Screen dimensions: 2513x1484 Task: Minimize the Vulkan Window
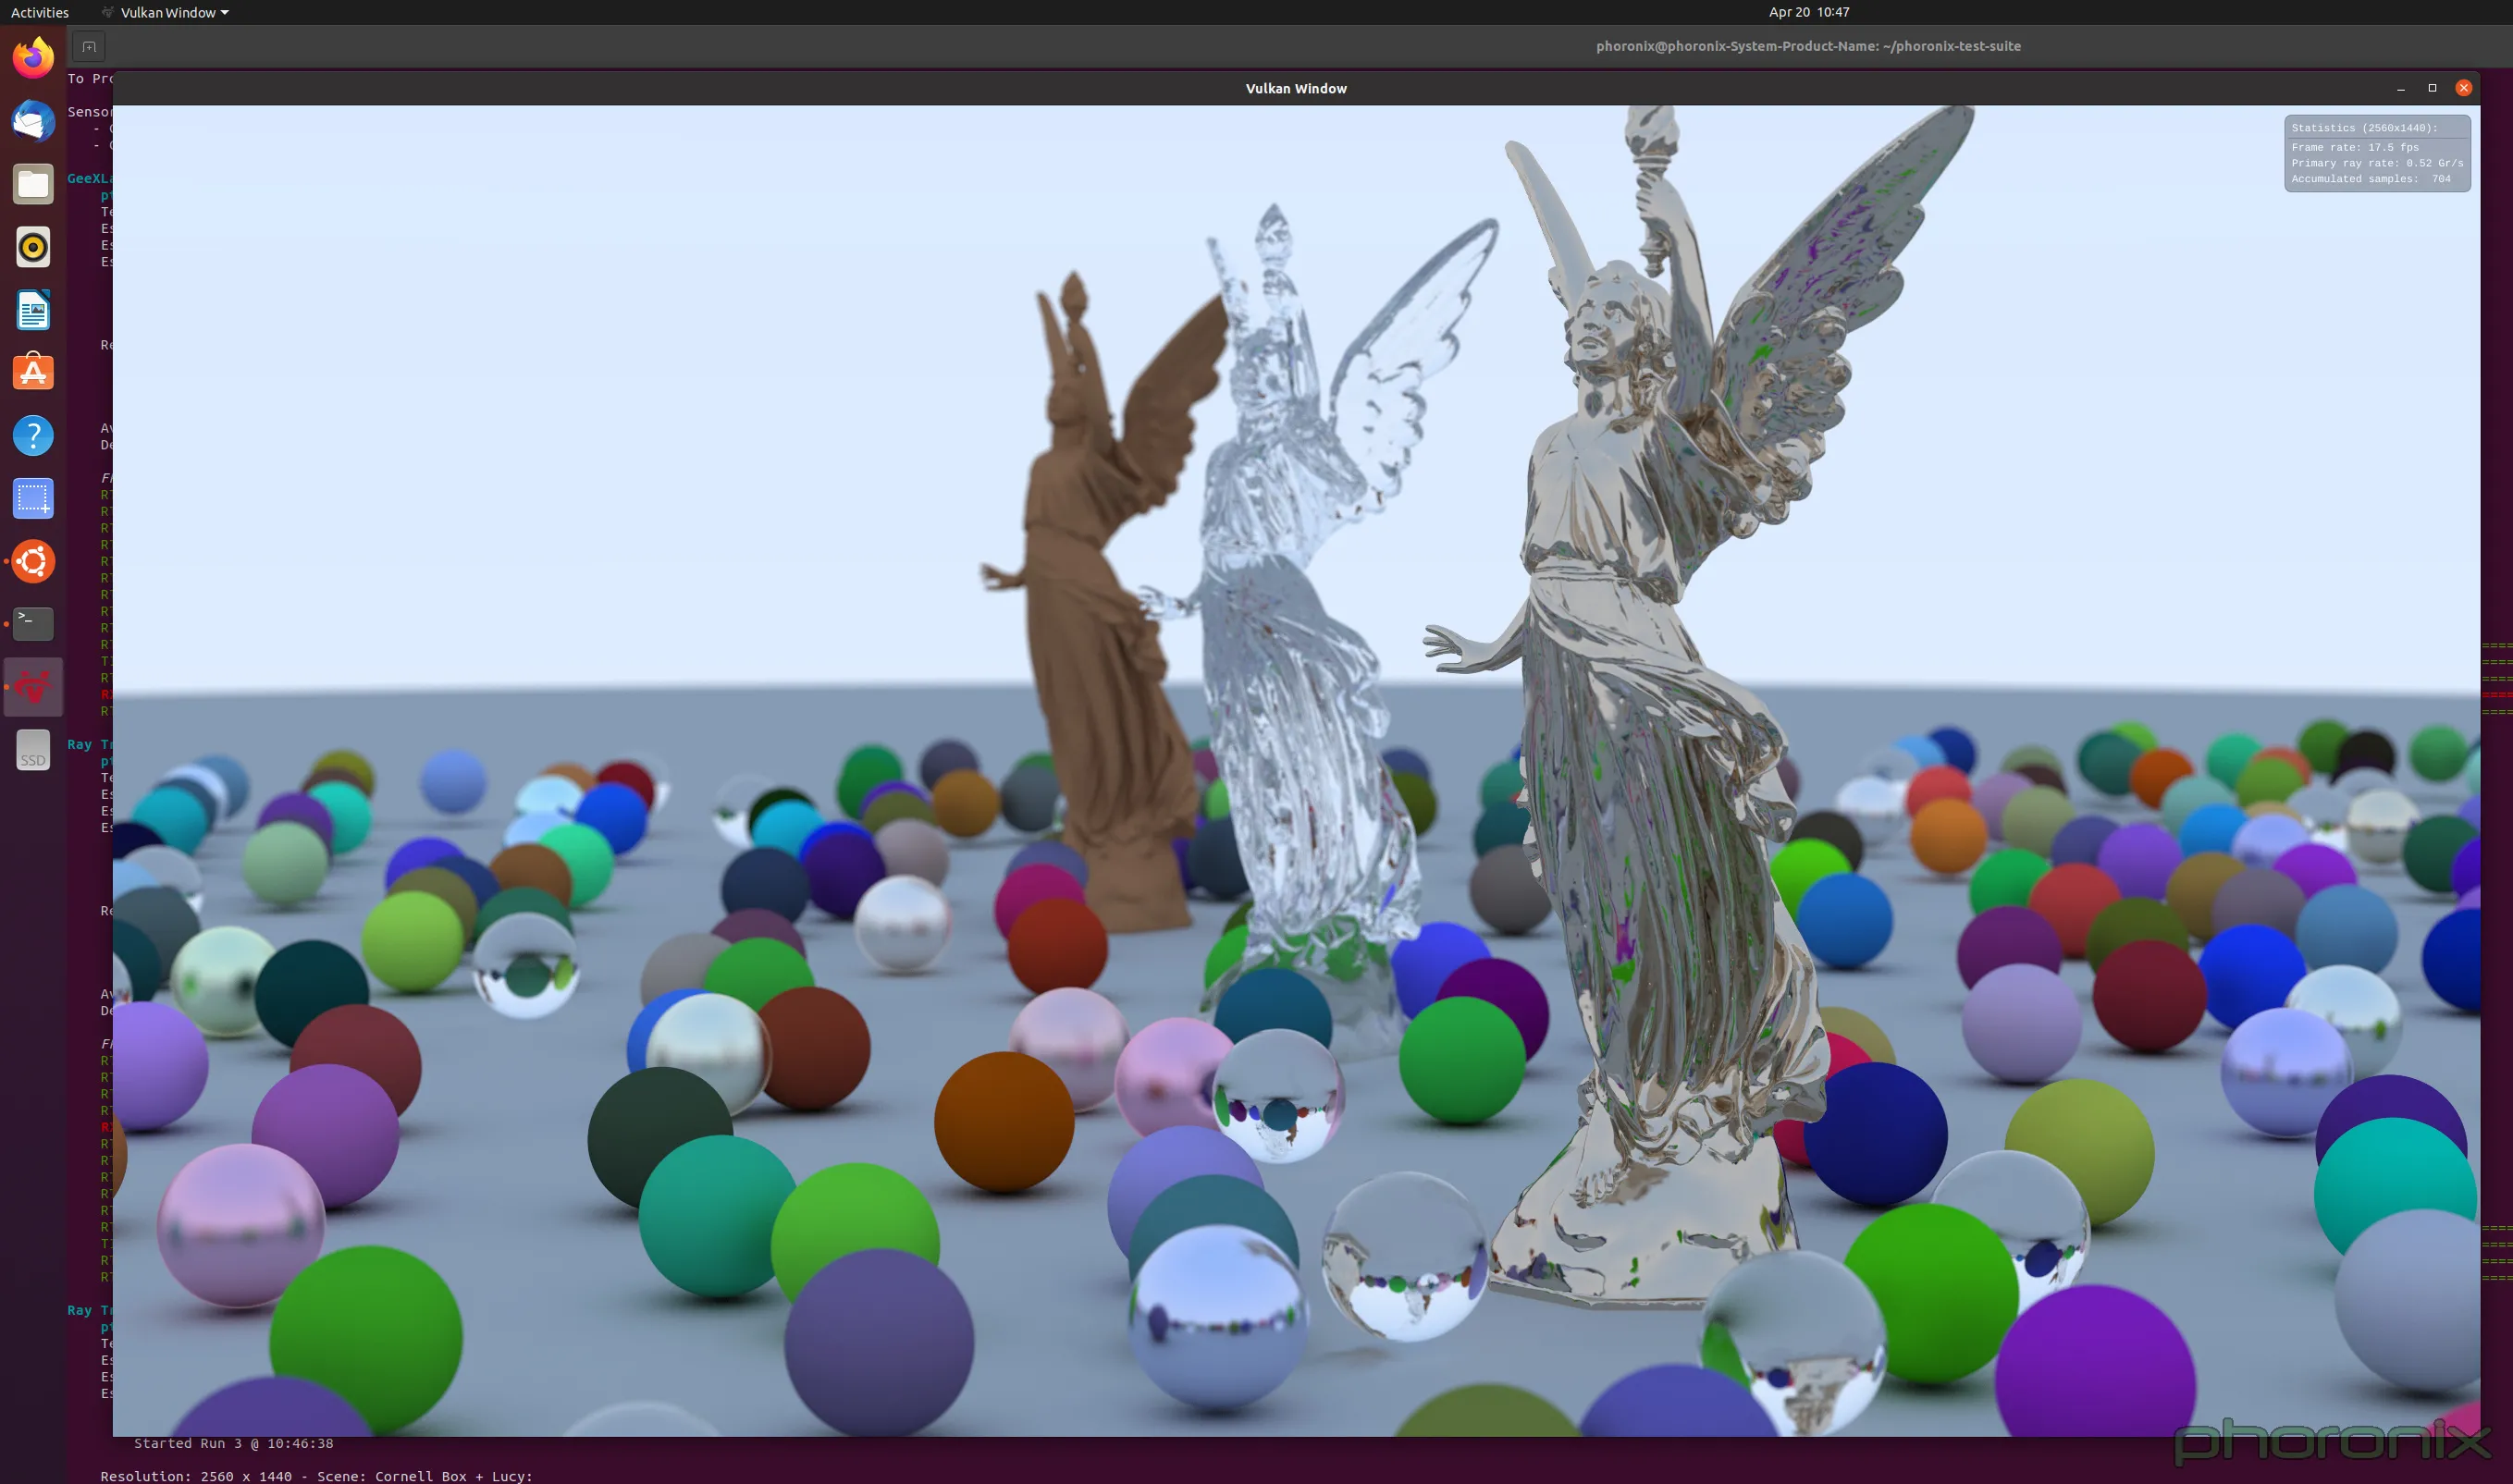2400,88
